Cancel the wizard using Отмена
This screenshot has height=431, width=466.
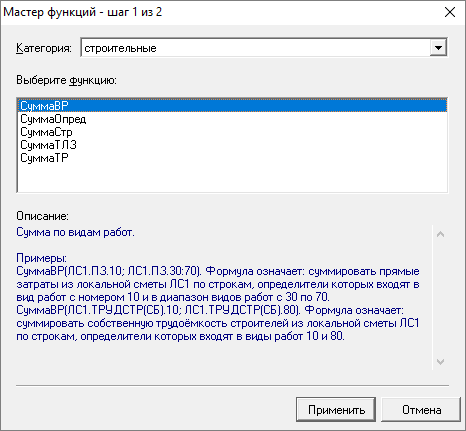[421, 410]
